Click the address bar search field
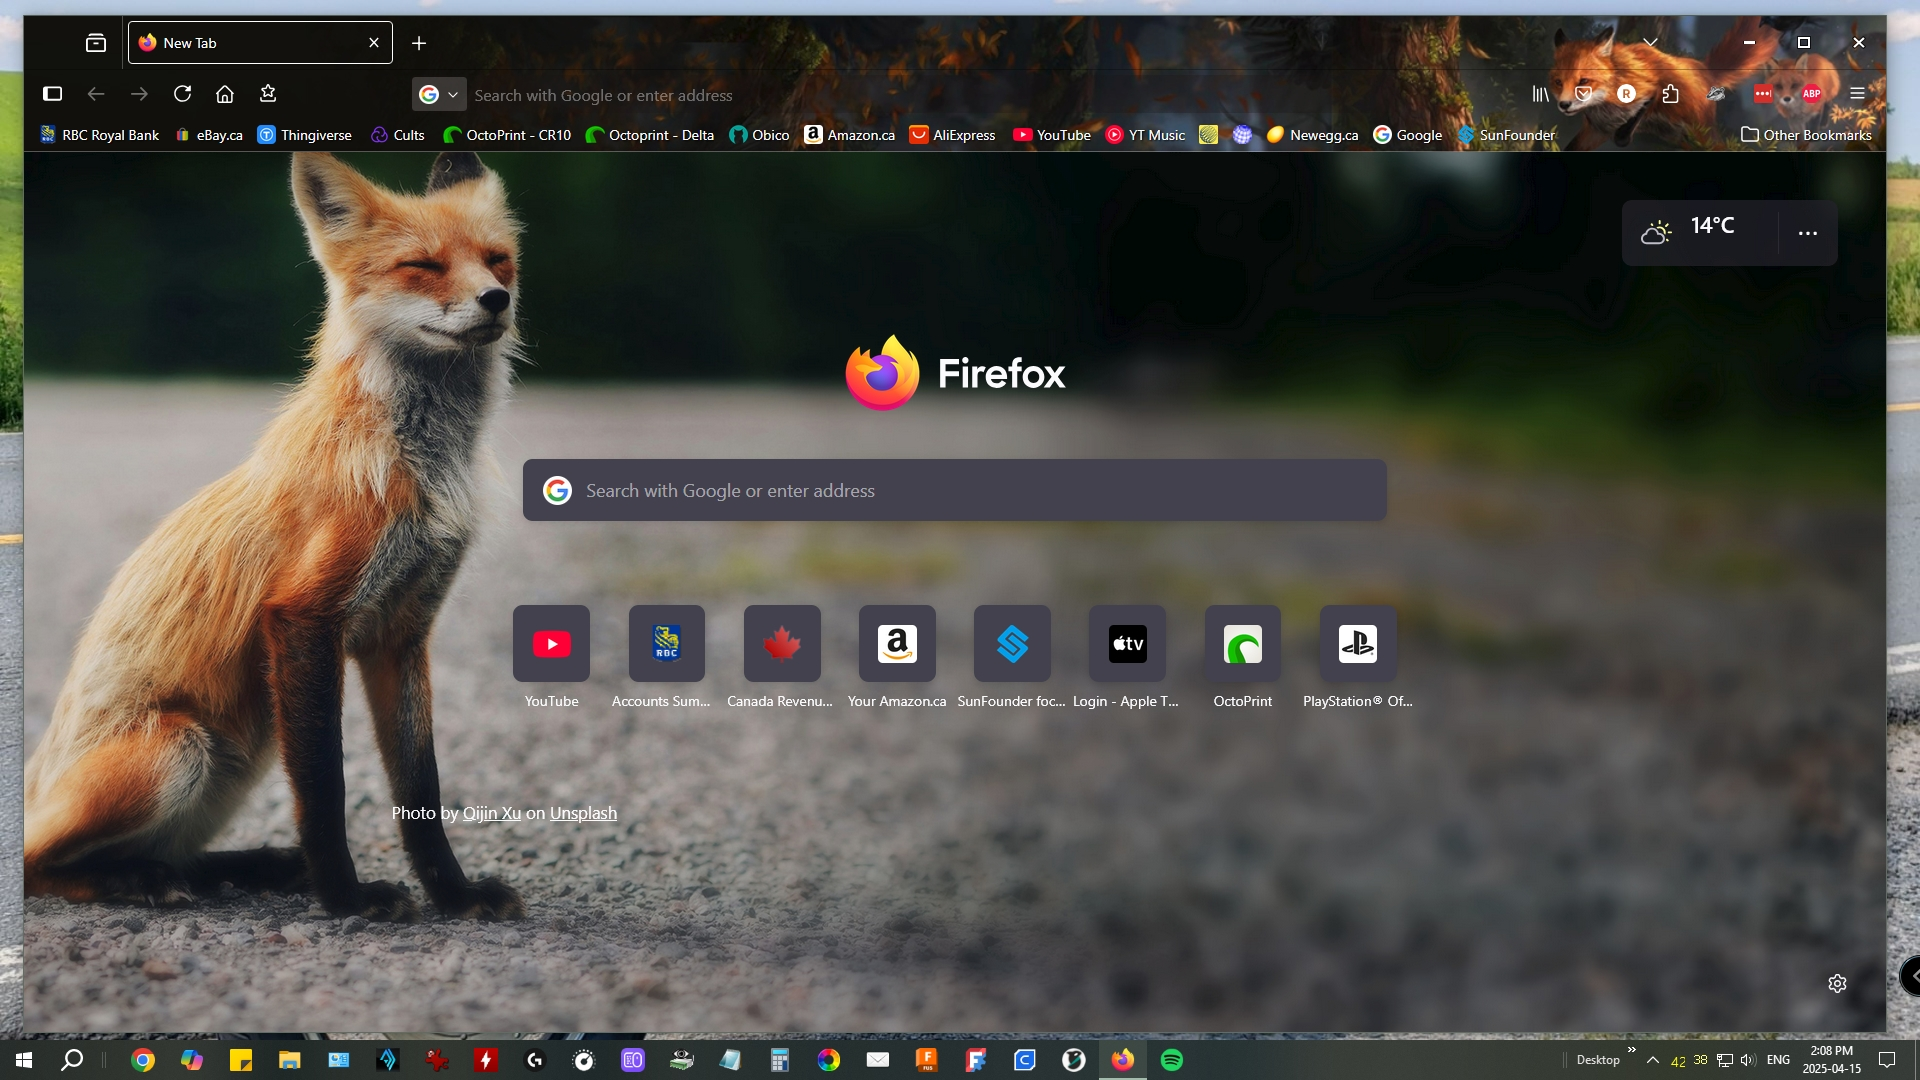This screenshot has width=1920, height=1080. (x=960, y=95)
